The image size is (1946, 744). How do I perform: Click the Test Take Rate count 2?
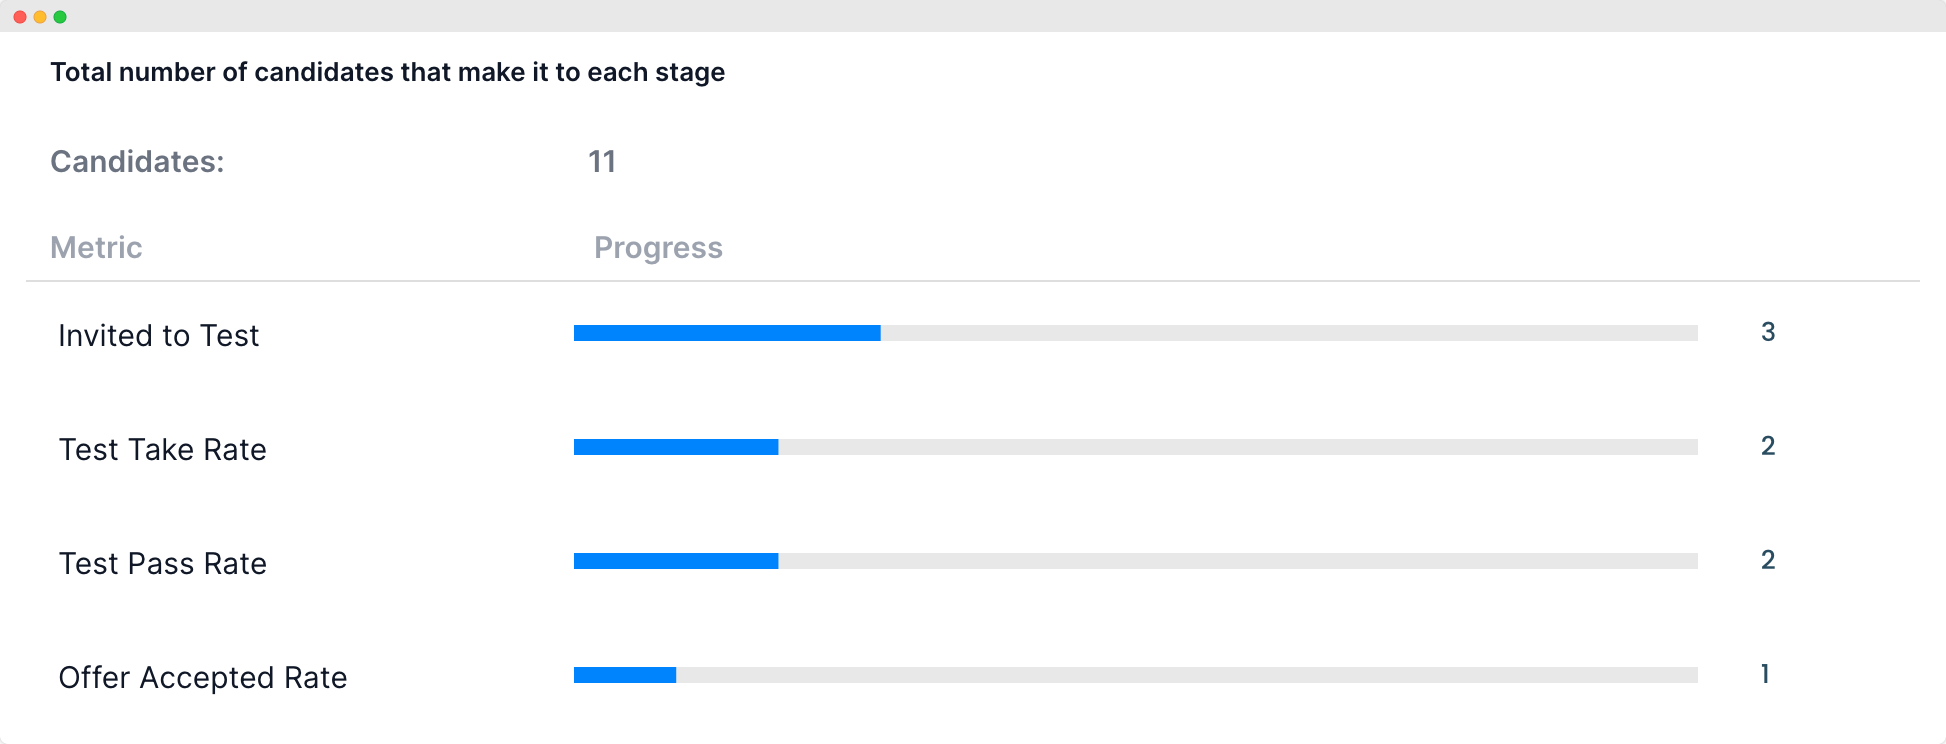1768,446
